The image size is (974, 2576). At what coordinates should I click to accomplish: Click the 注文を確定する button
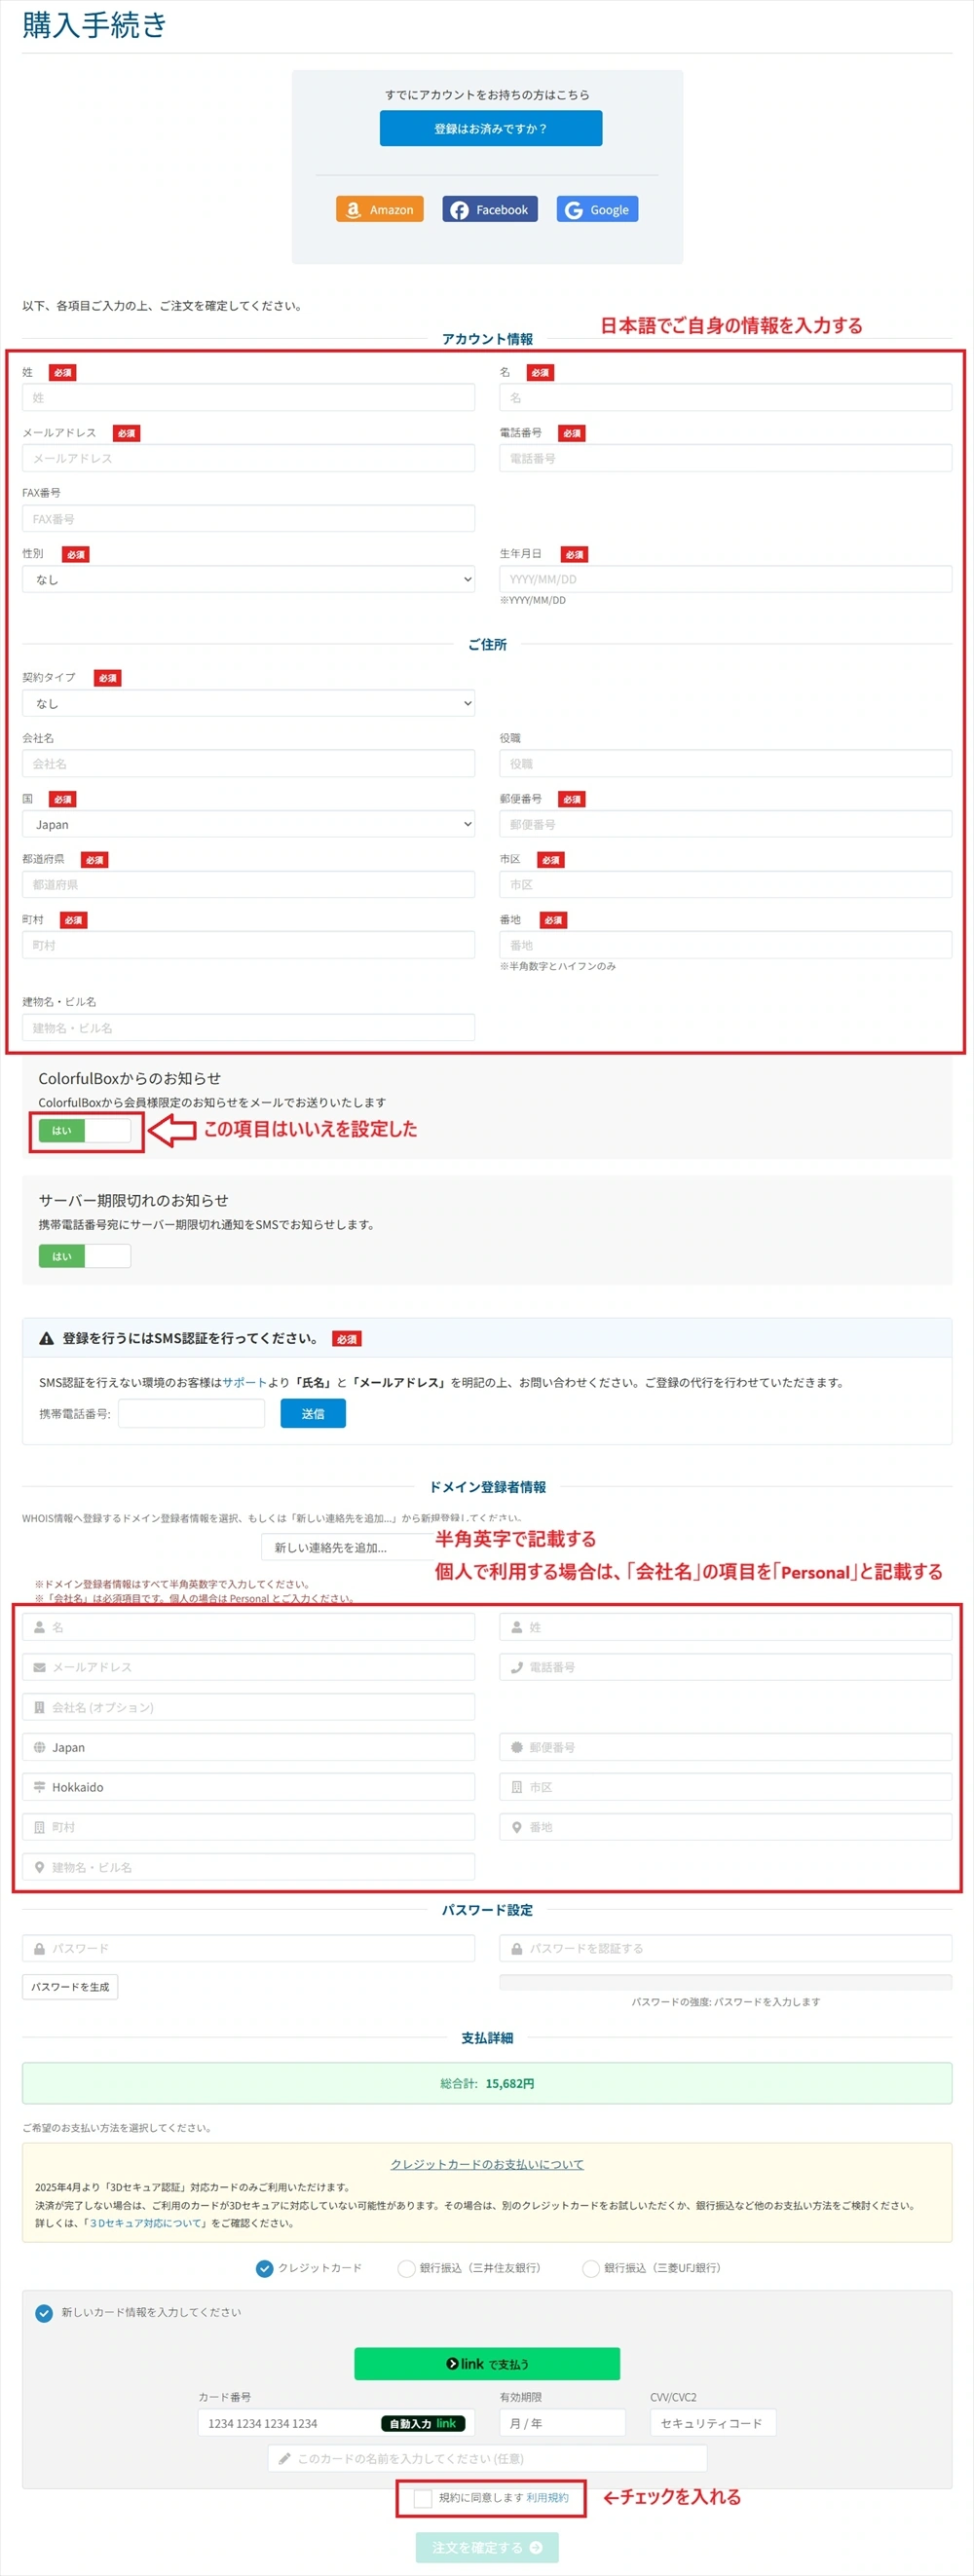[487, 2547]
